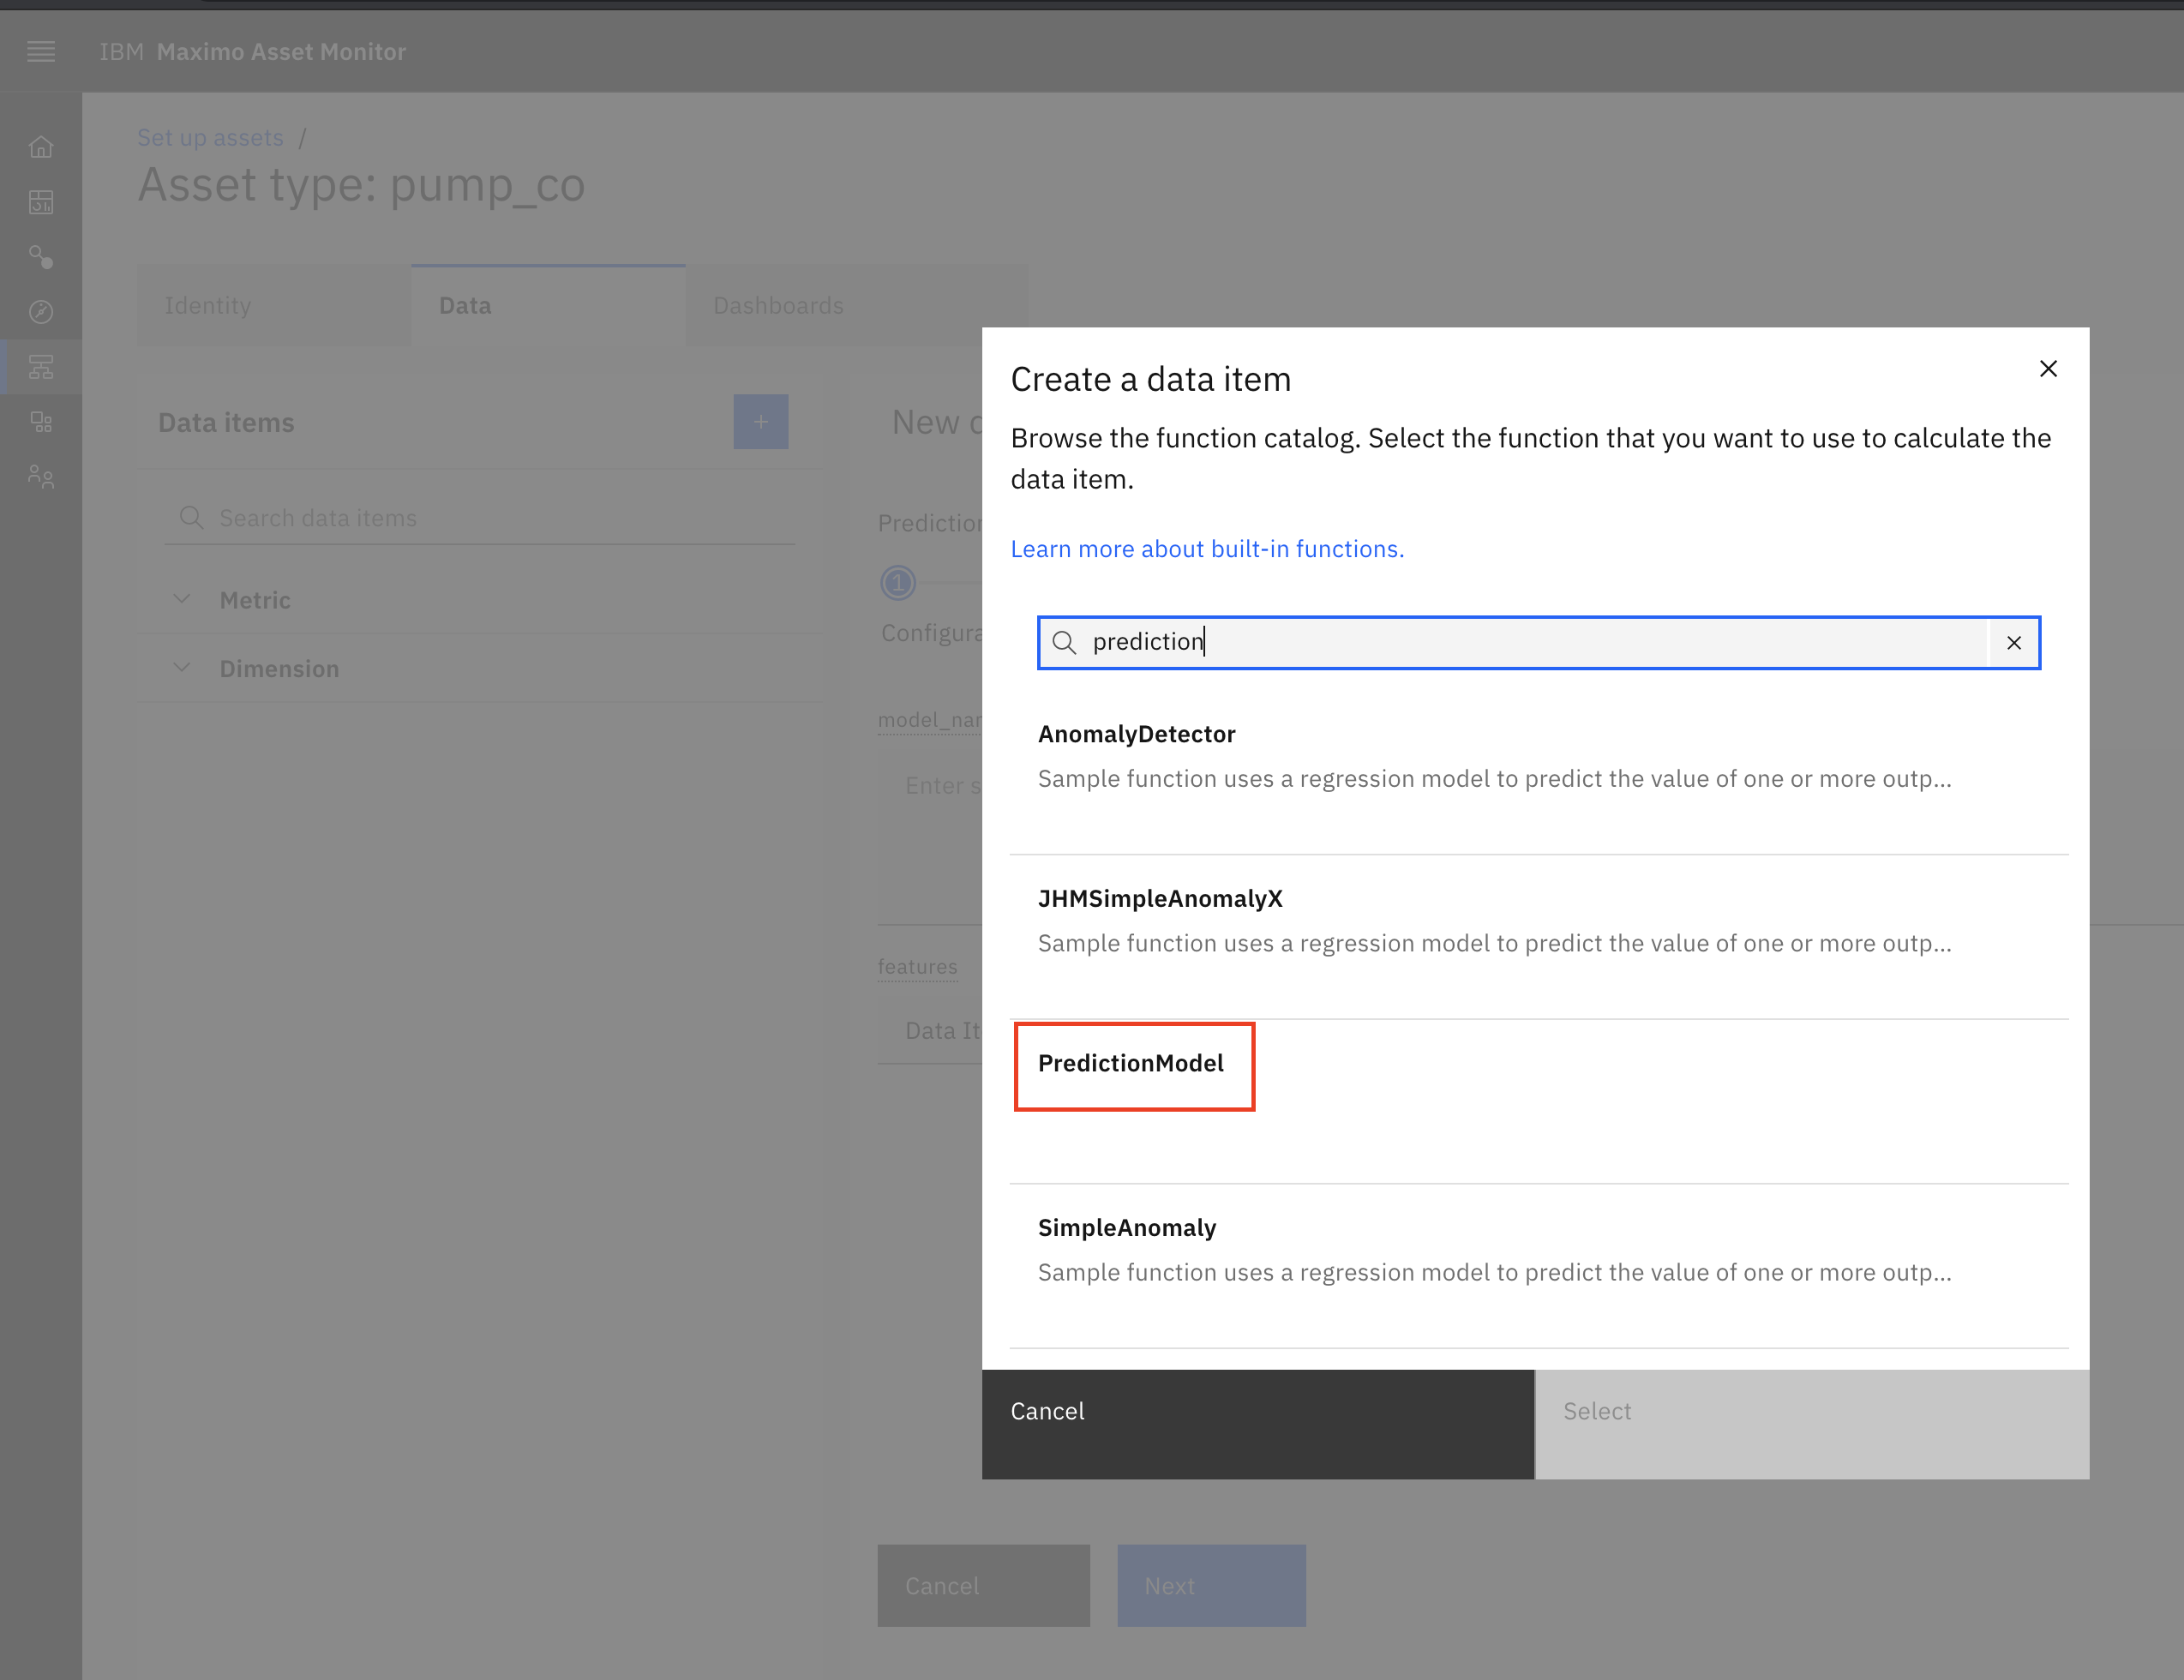This screenshot has height=1680, width=2184.
Task: Open the Dashboards icon in sidebar
Action: tap(41, 203)
